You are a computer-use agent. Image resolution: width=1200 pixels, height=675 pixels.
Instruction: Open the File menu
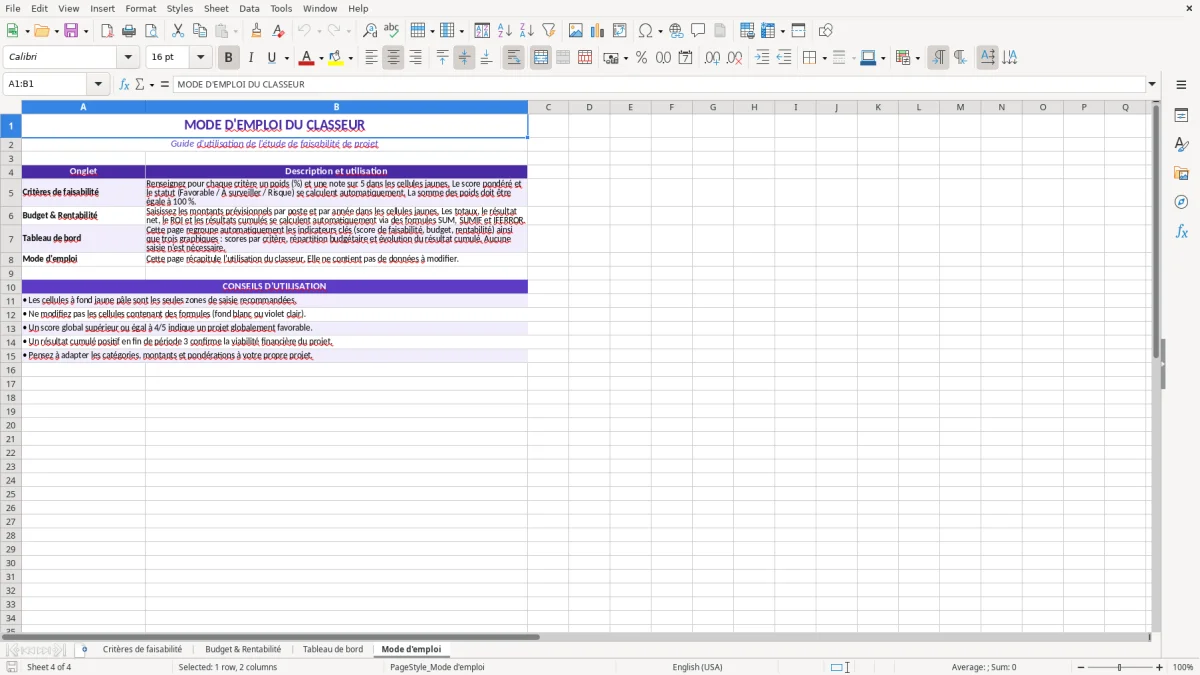coord(13,8)
